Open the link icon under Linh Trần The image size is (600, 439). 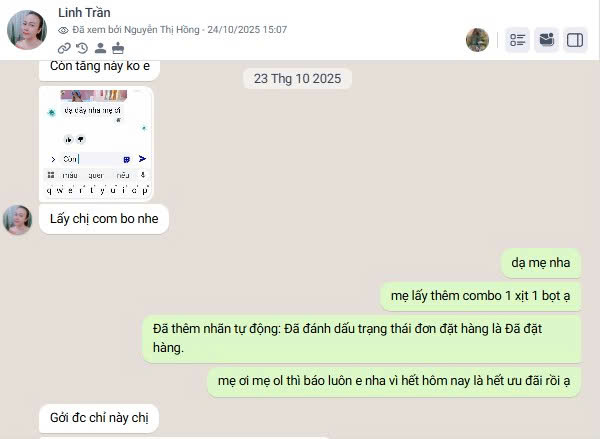[x=64, y=48]
